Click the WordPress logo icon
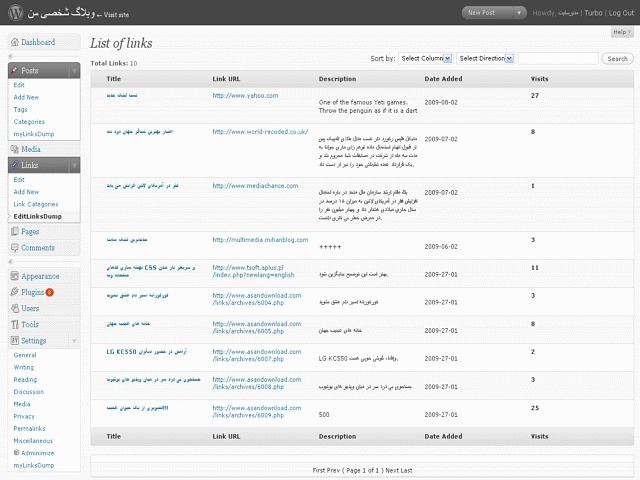The width and height of the screenshot is (640, 480). (x=16, y=13)
